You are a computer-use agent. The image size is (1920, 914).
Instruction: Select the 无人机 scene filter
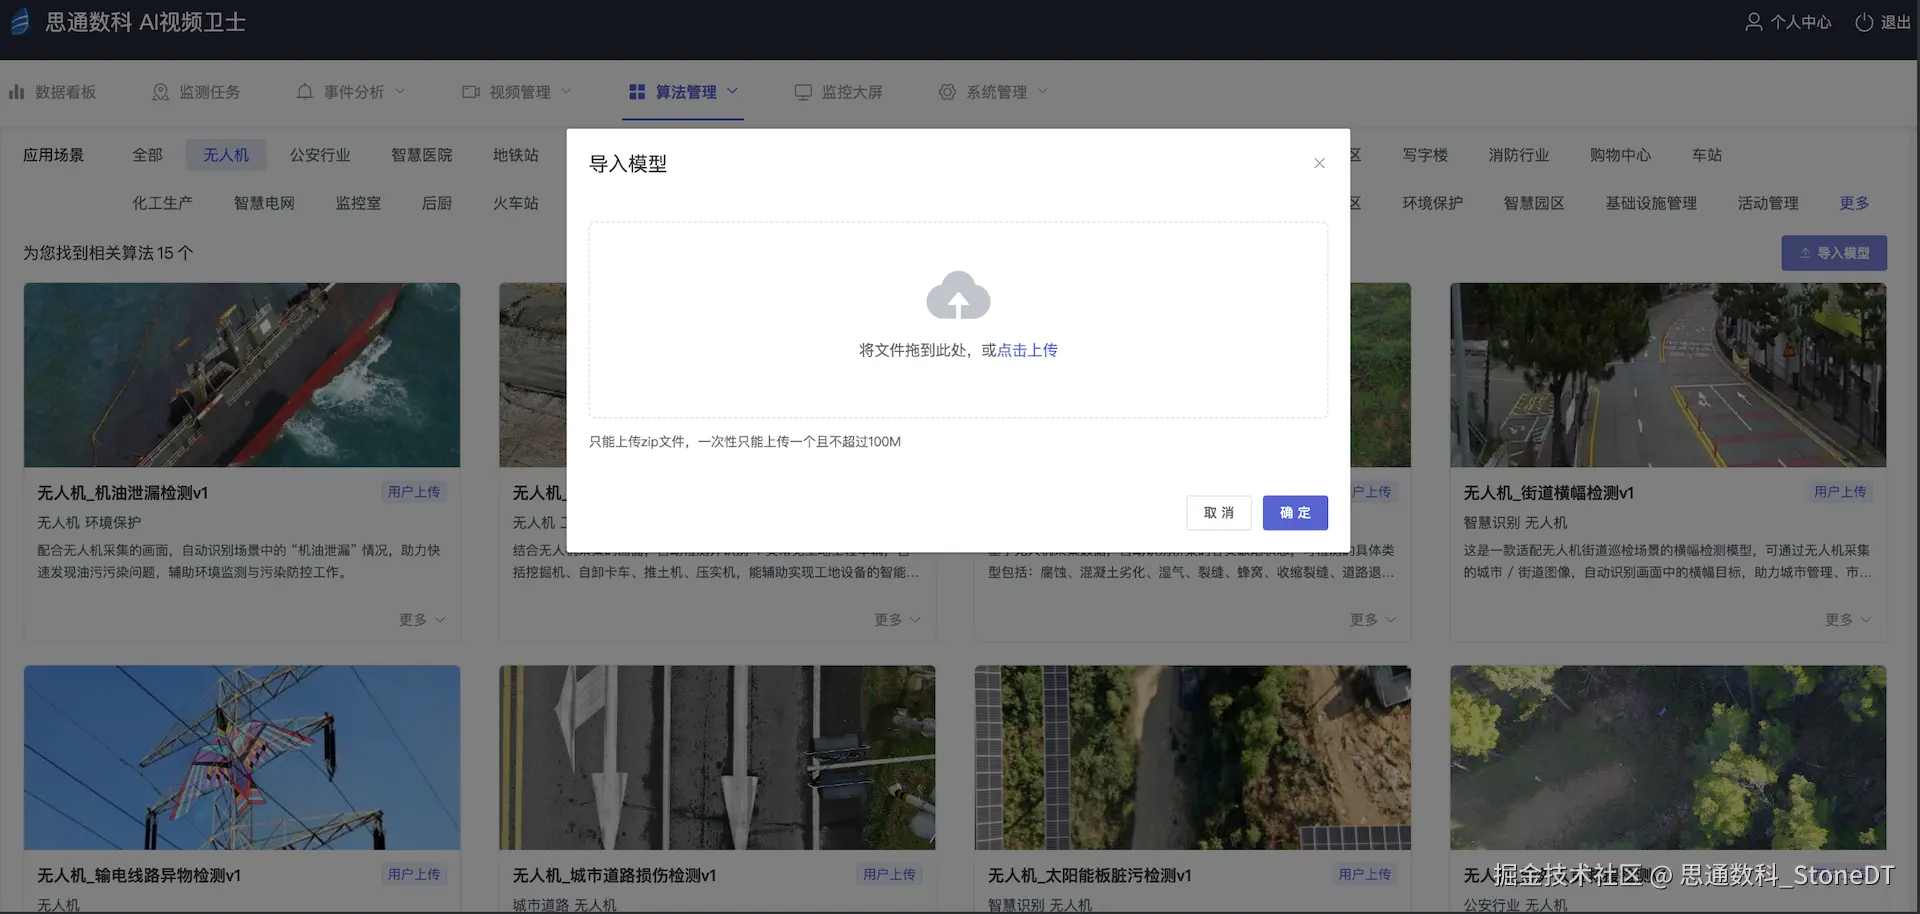(226, 155)
